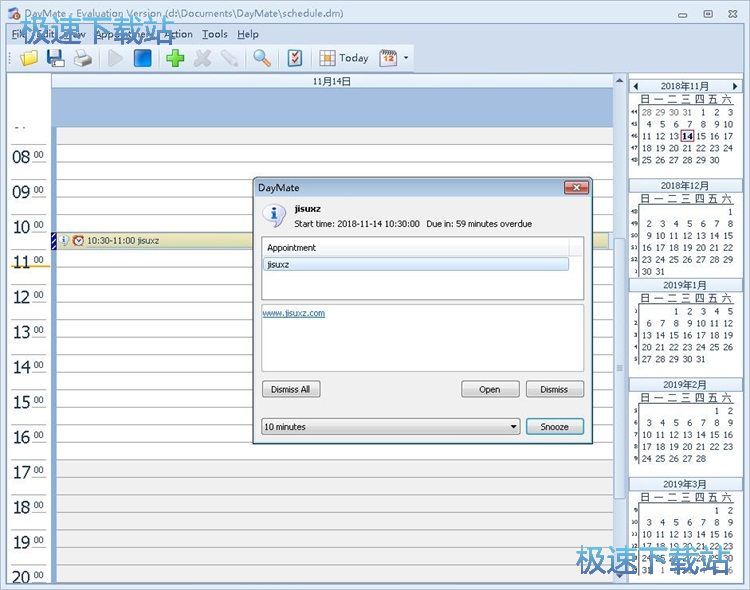Screen dimensions: 750x590
Task: Open the snooze duration 10 minutes dropdown
Action: pyautogui.click(x=391, y=426)
